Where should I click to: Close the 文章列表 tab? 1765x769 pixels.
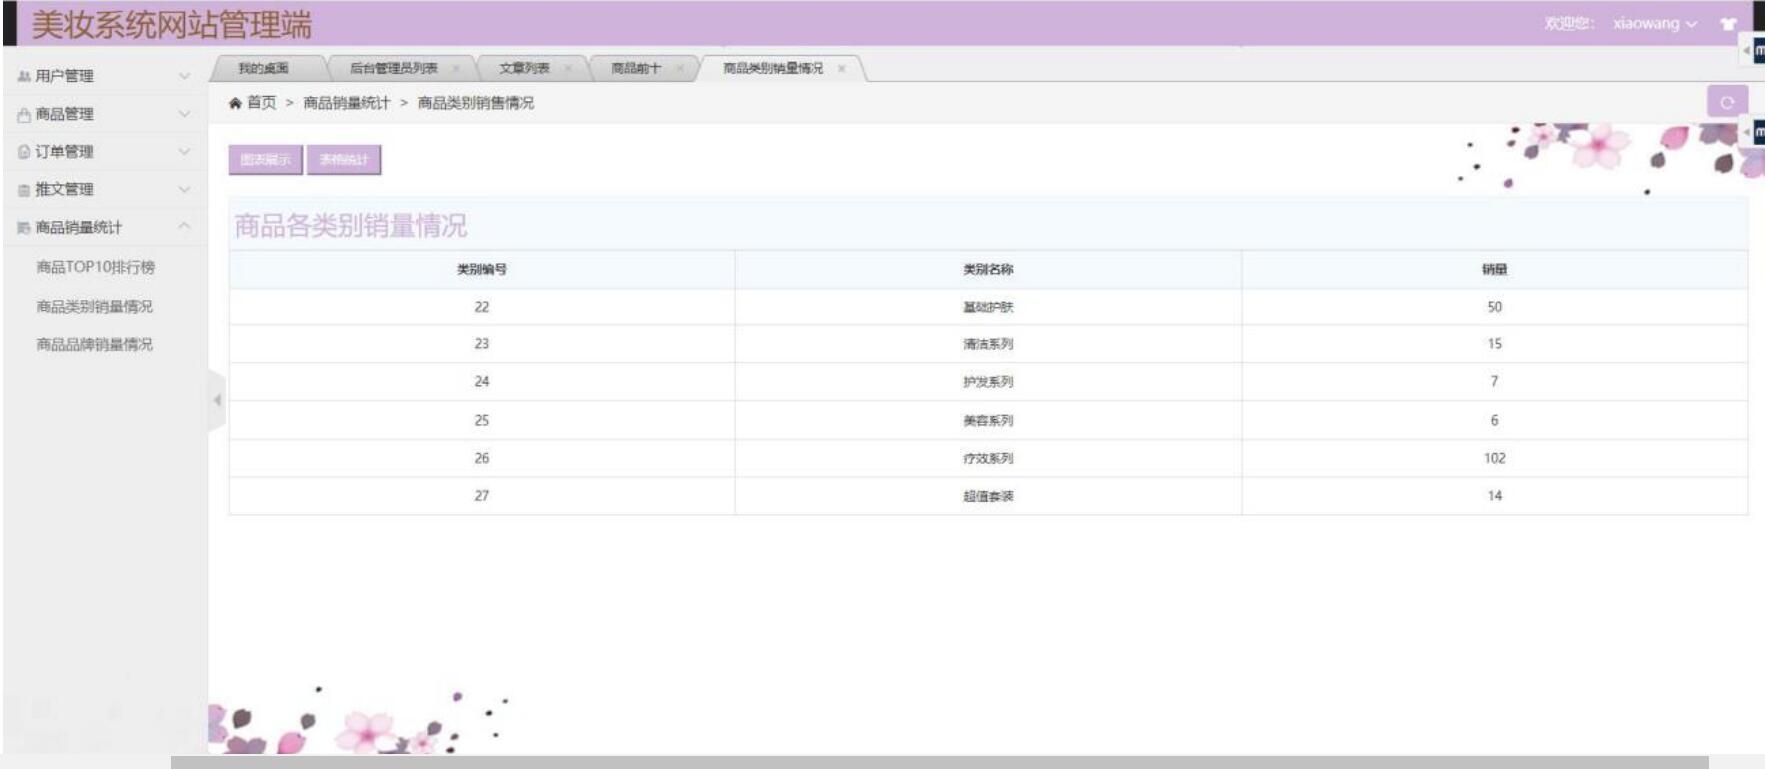(x=567, y=68)
